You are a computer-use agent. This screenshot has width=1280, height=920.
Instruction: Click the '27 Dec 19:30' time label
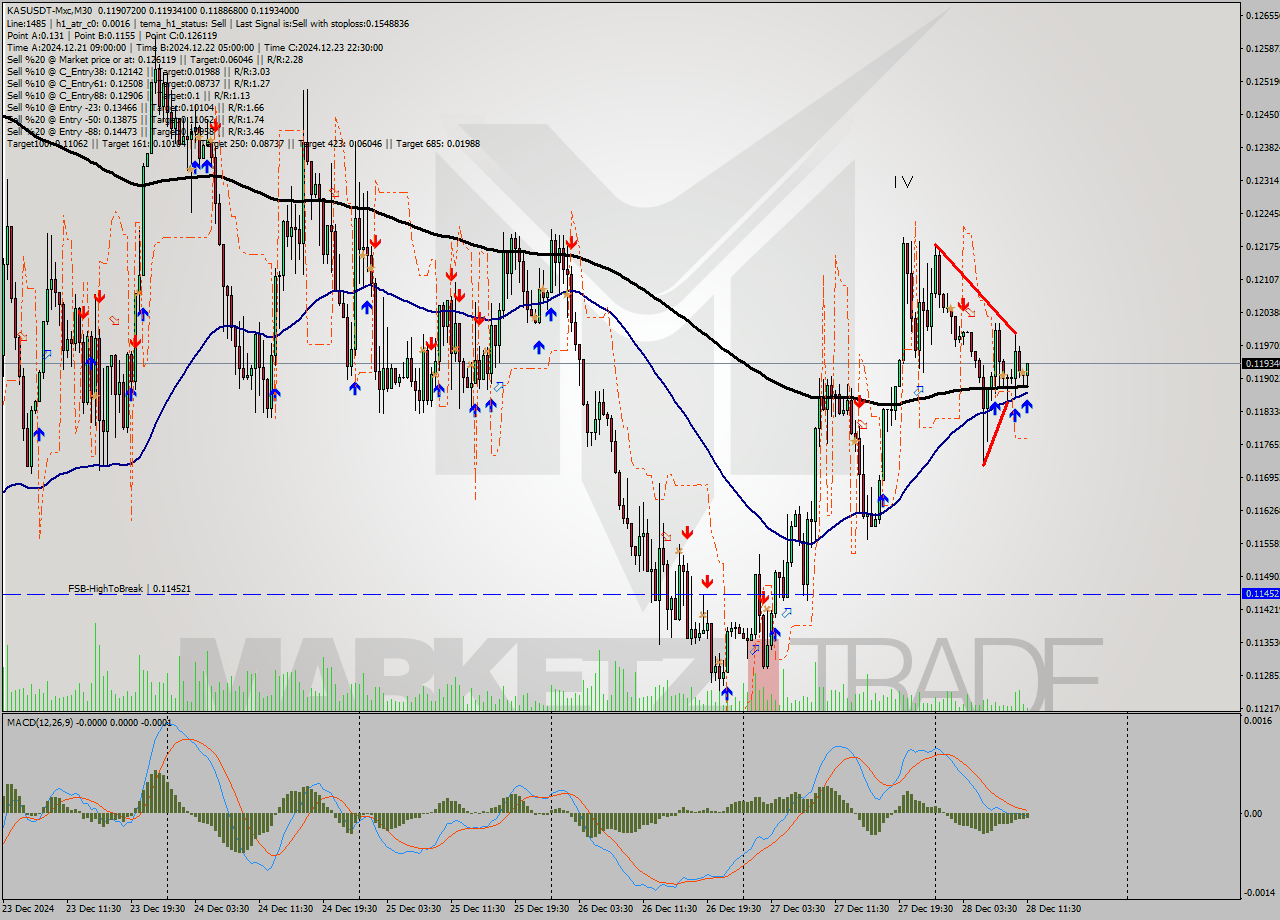[x=925, y=909]
